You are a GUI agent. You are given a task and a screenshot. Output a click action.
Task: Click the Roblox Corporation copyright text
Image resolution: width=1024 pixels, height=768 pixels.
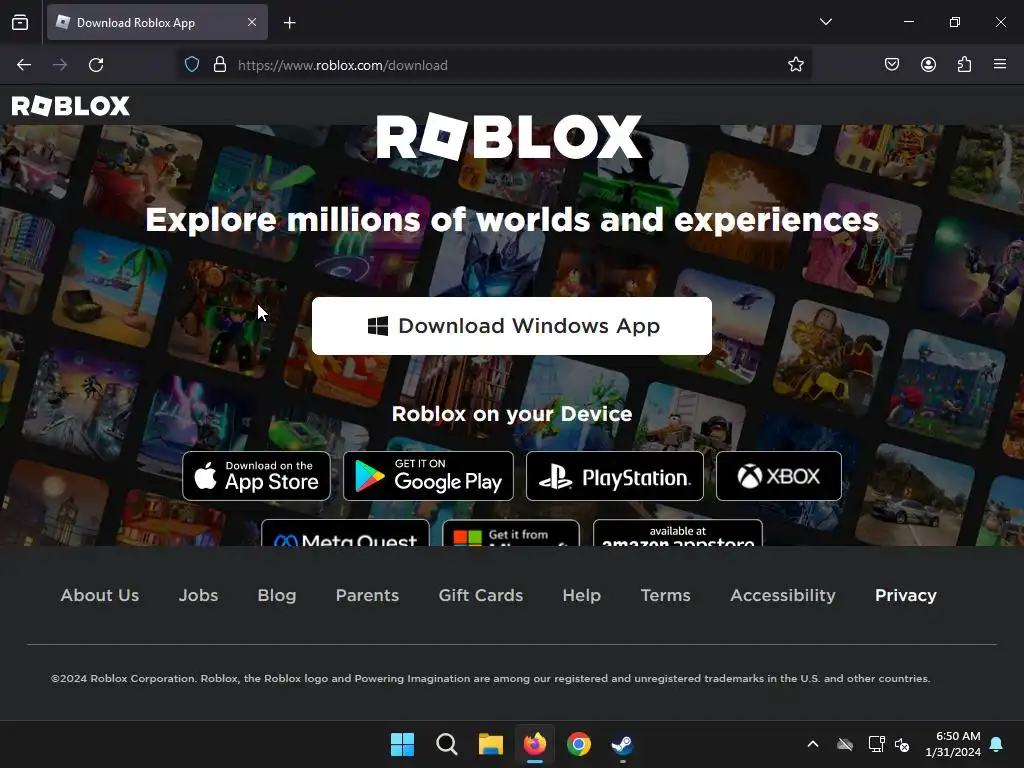click(490, 679)
